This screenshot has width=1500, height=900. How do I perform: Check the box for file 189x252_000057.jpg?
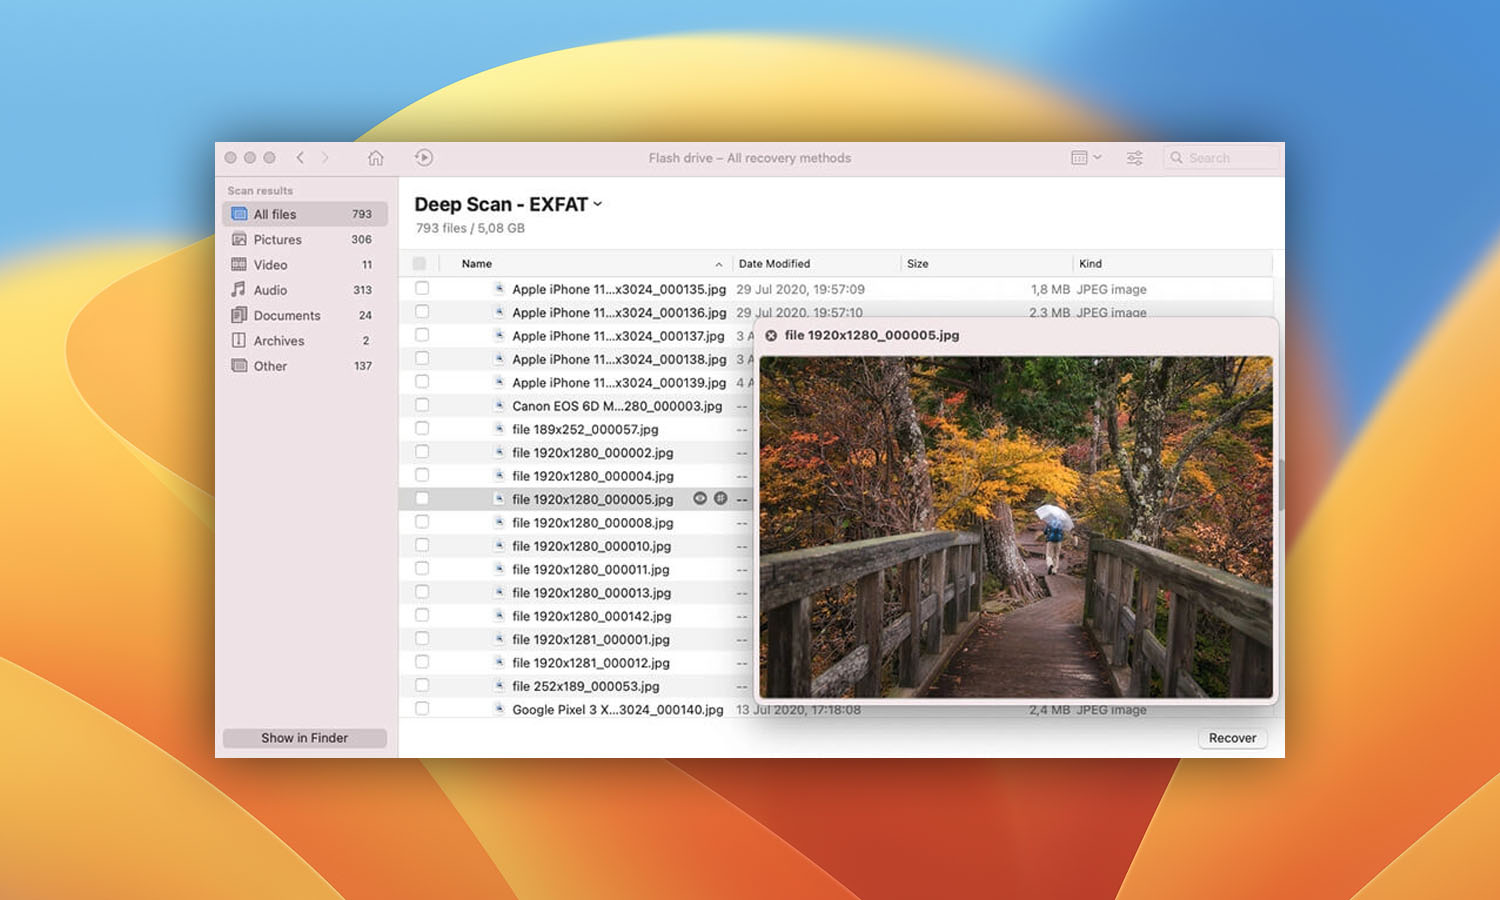pyautogui.click(x=422, y=428)
